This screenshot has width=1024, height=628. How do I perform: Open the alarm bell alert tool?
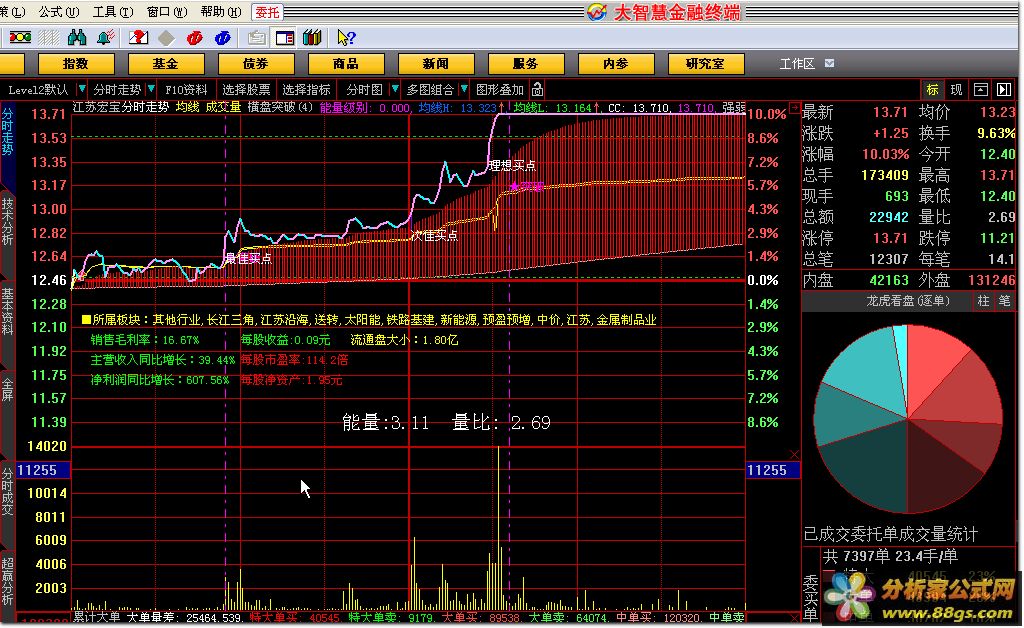[105, 38]
